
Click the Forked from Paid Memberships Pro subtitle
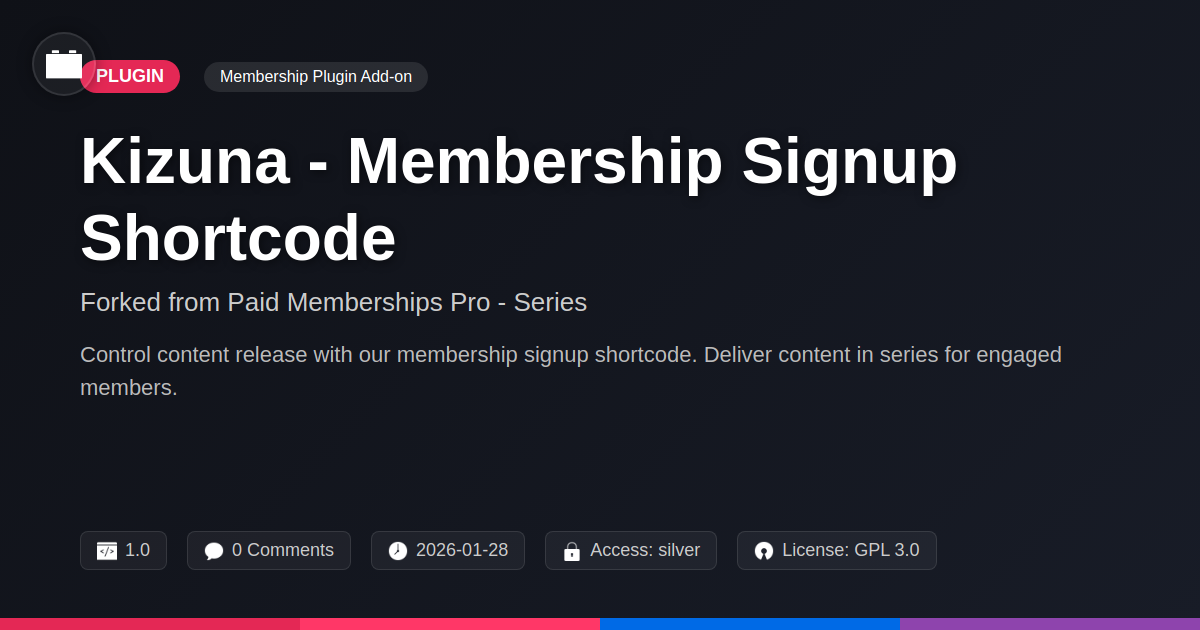pos(333,302)
